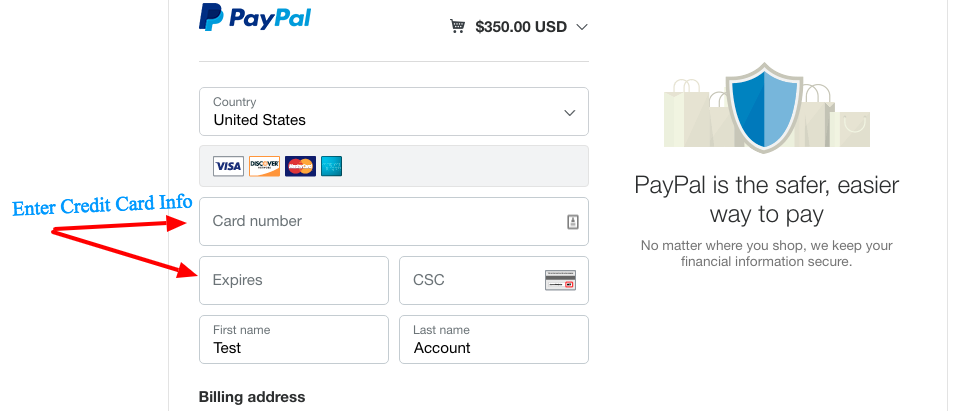Click the MasterCard icon

pos(301,166)
